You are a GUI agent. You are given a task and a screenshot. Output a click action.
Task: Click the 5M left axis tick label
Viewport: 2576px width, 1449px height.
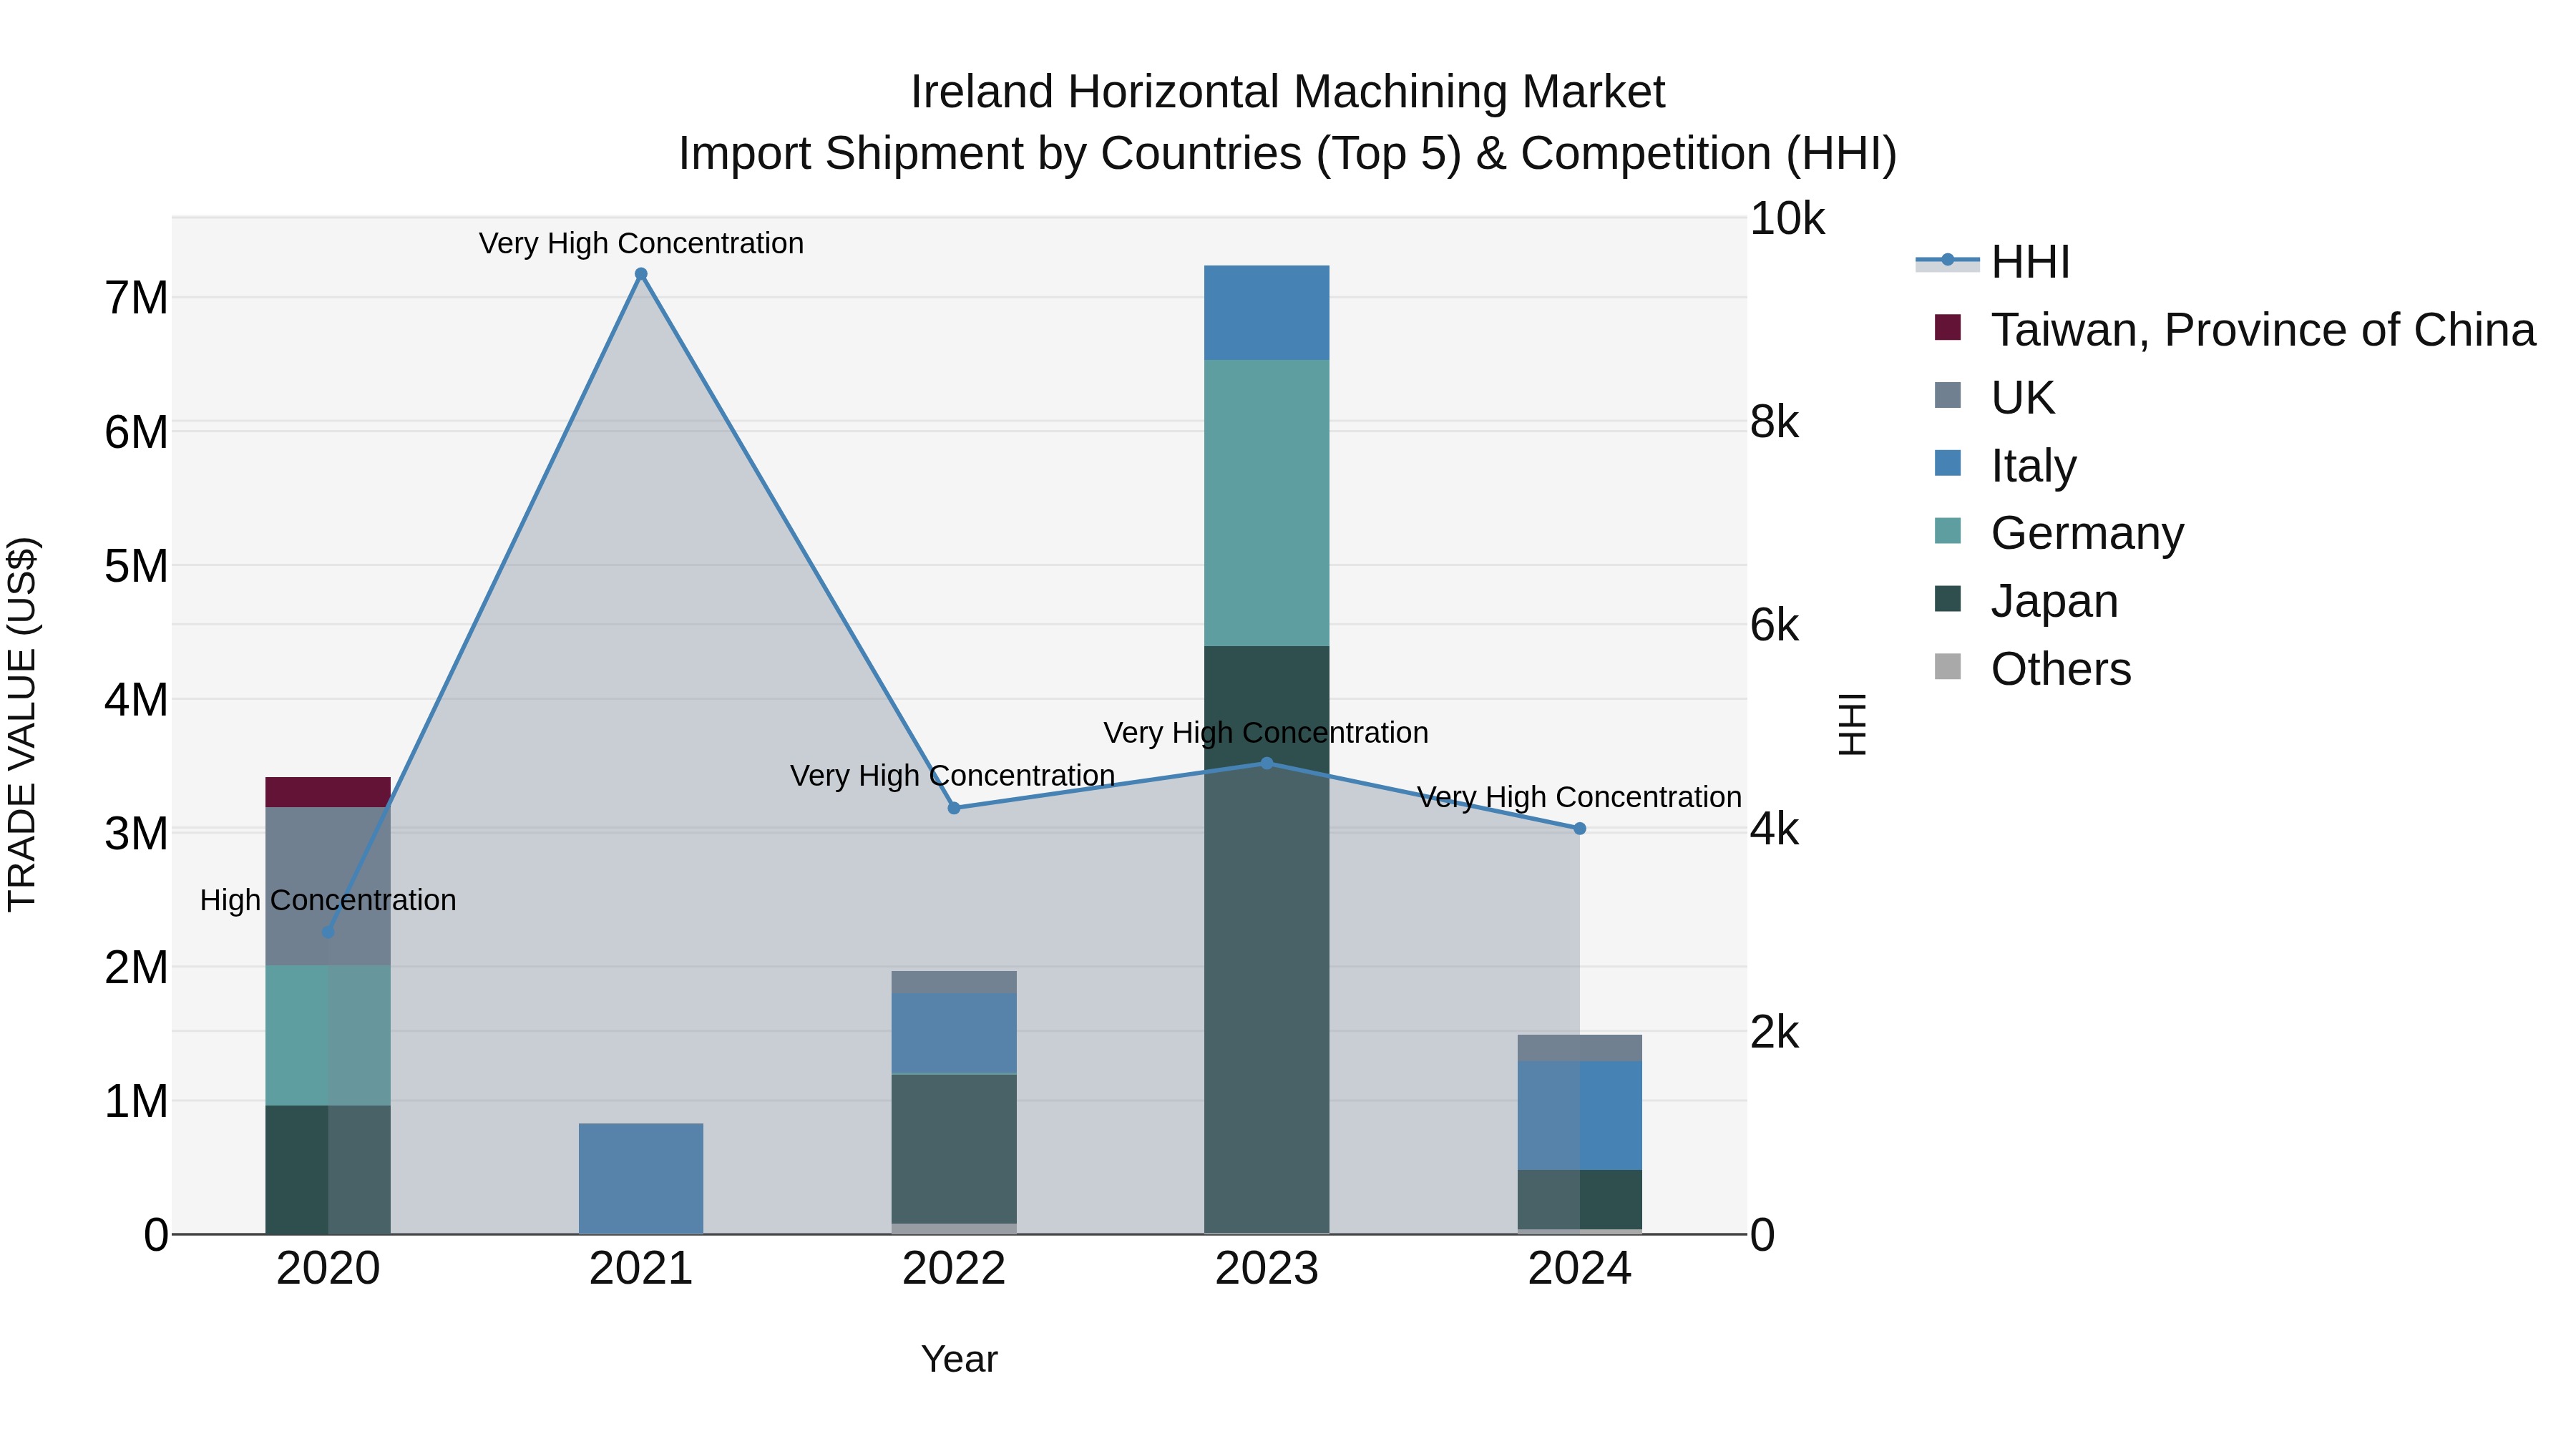point(136,566)
